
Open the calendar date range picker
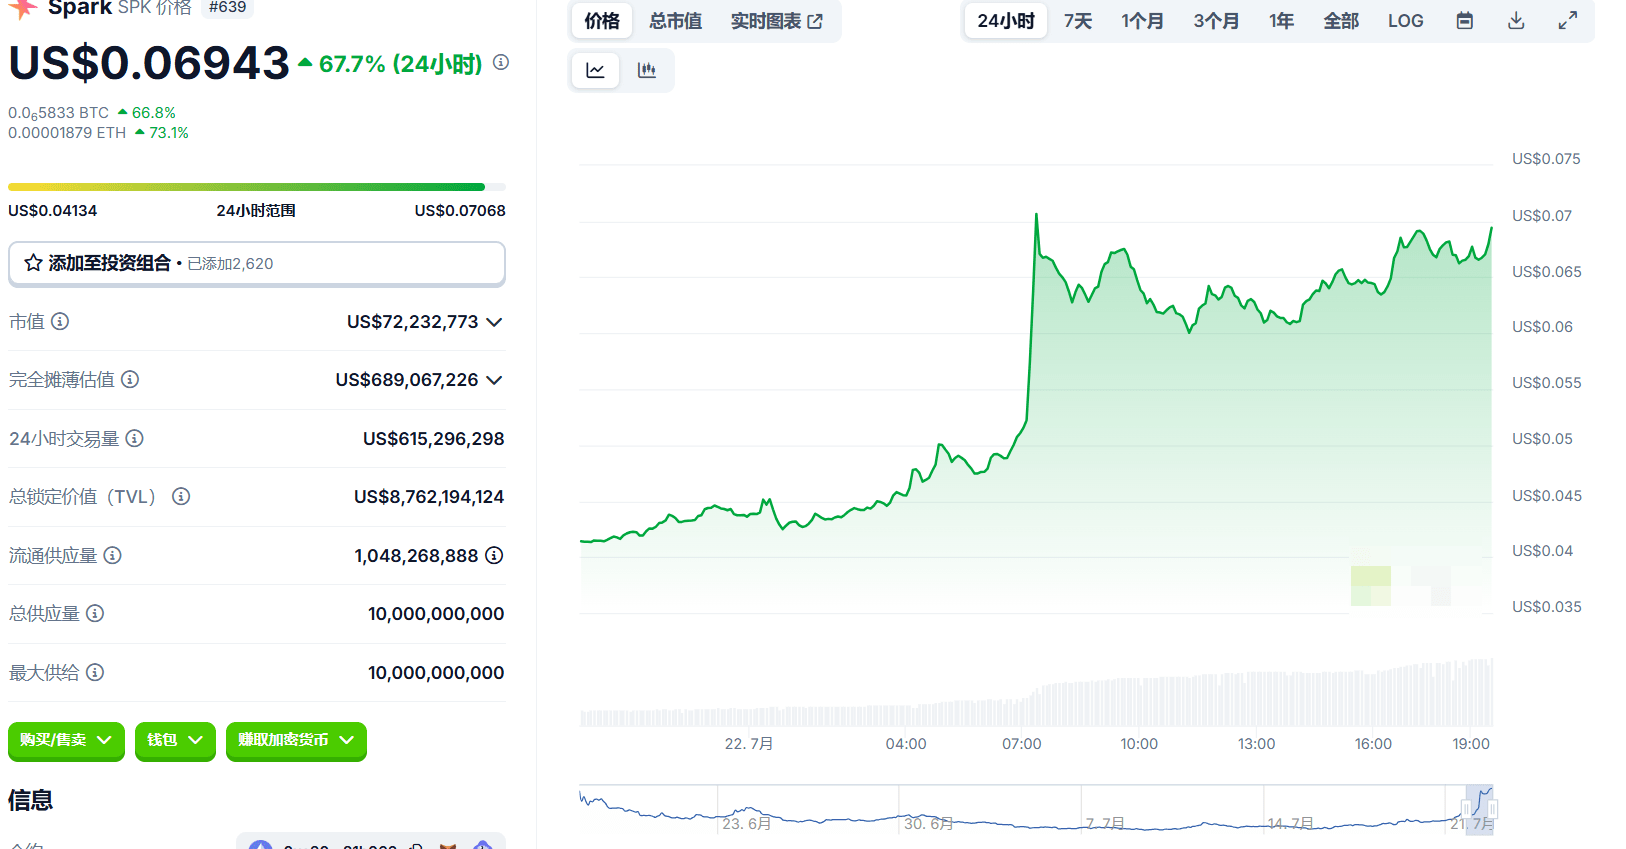tap(1464, 21)
